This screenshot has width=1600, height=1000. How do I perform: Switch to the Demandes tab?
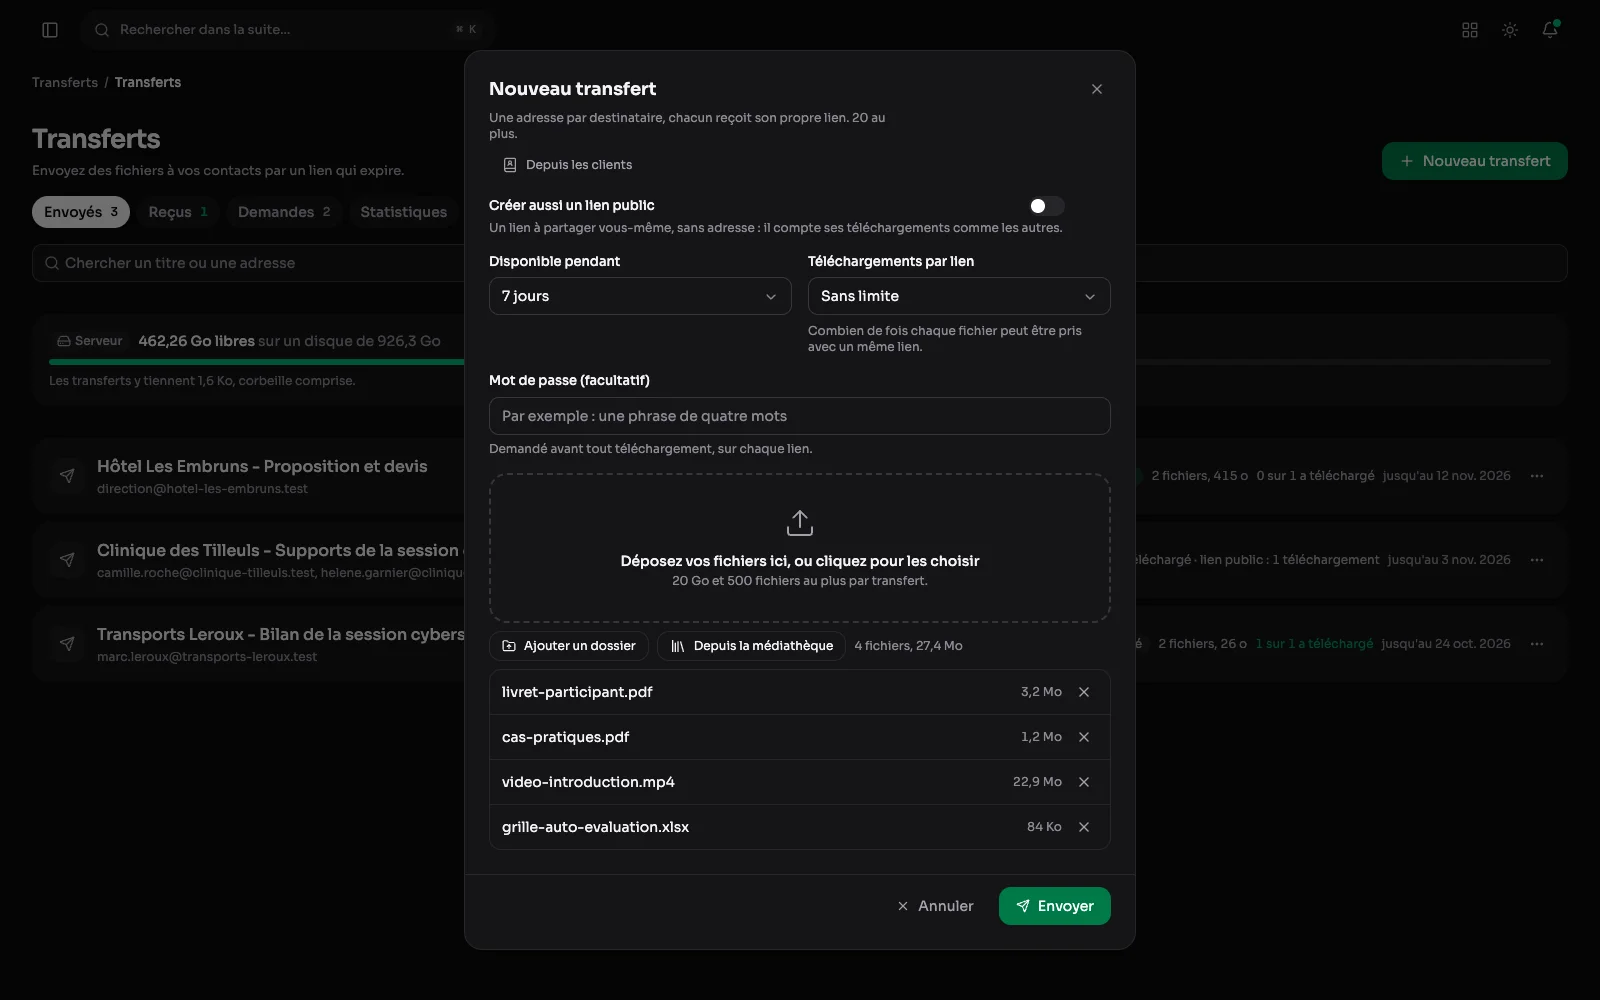(284, 212)
